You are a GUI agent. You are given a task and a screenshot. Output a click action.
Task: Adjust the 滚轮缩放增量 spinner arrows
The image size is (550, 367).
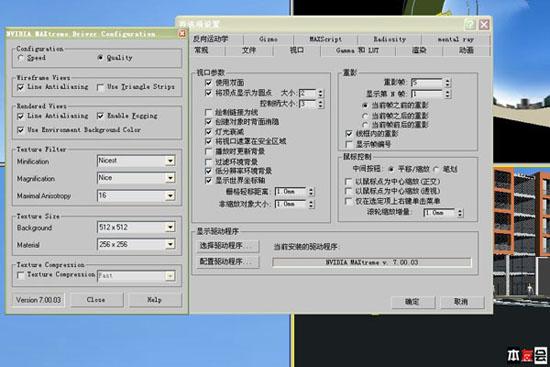[x=460, y=213]
